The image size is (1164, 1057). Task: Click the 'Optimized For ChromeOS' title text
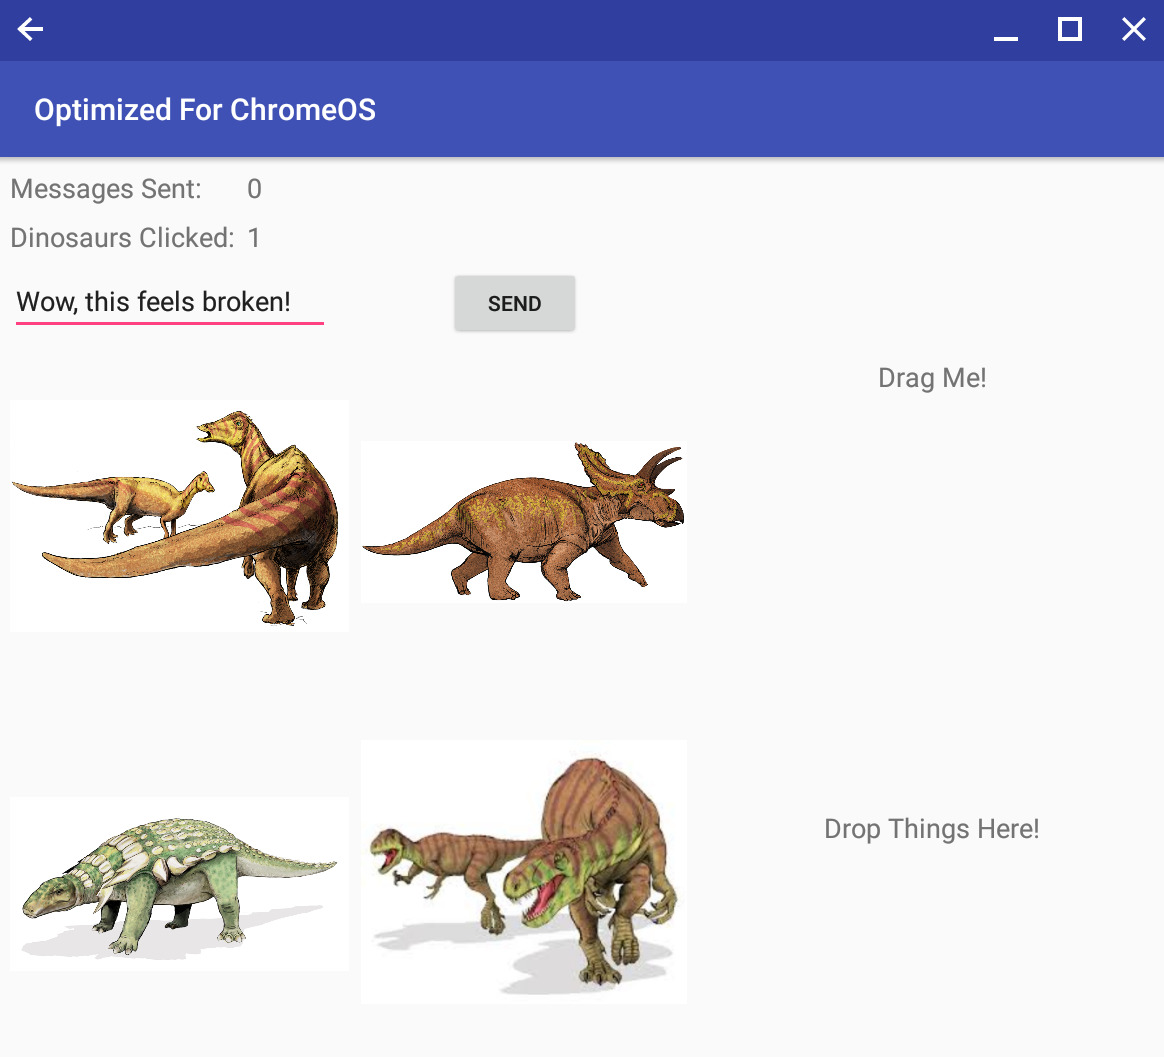click(205, 110)
